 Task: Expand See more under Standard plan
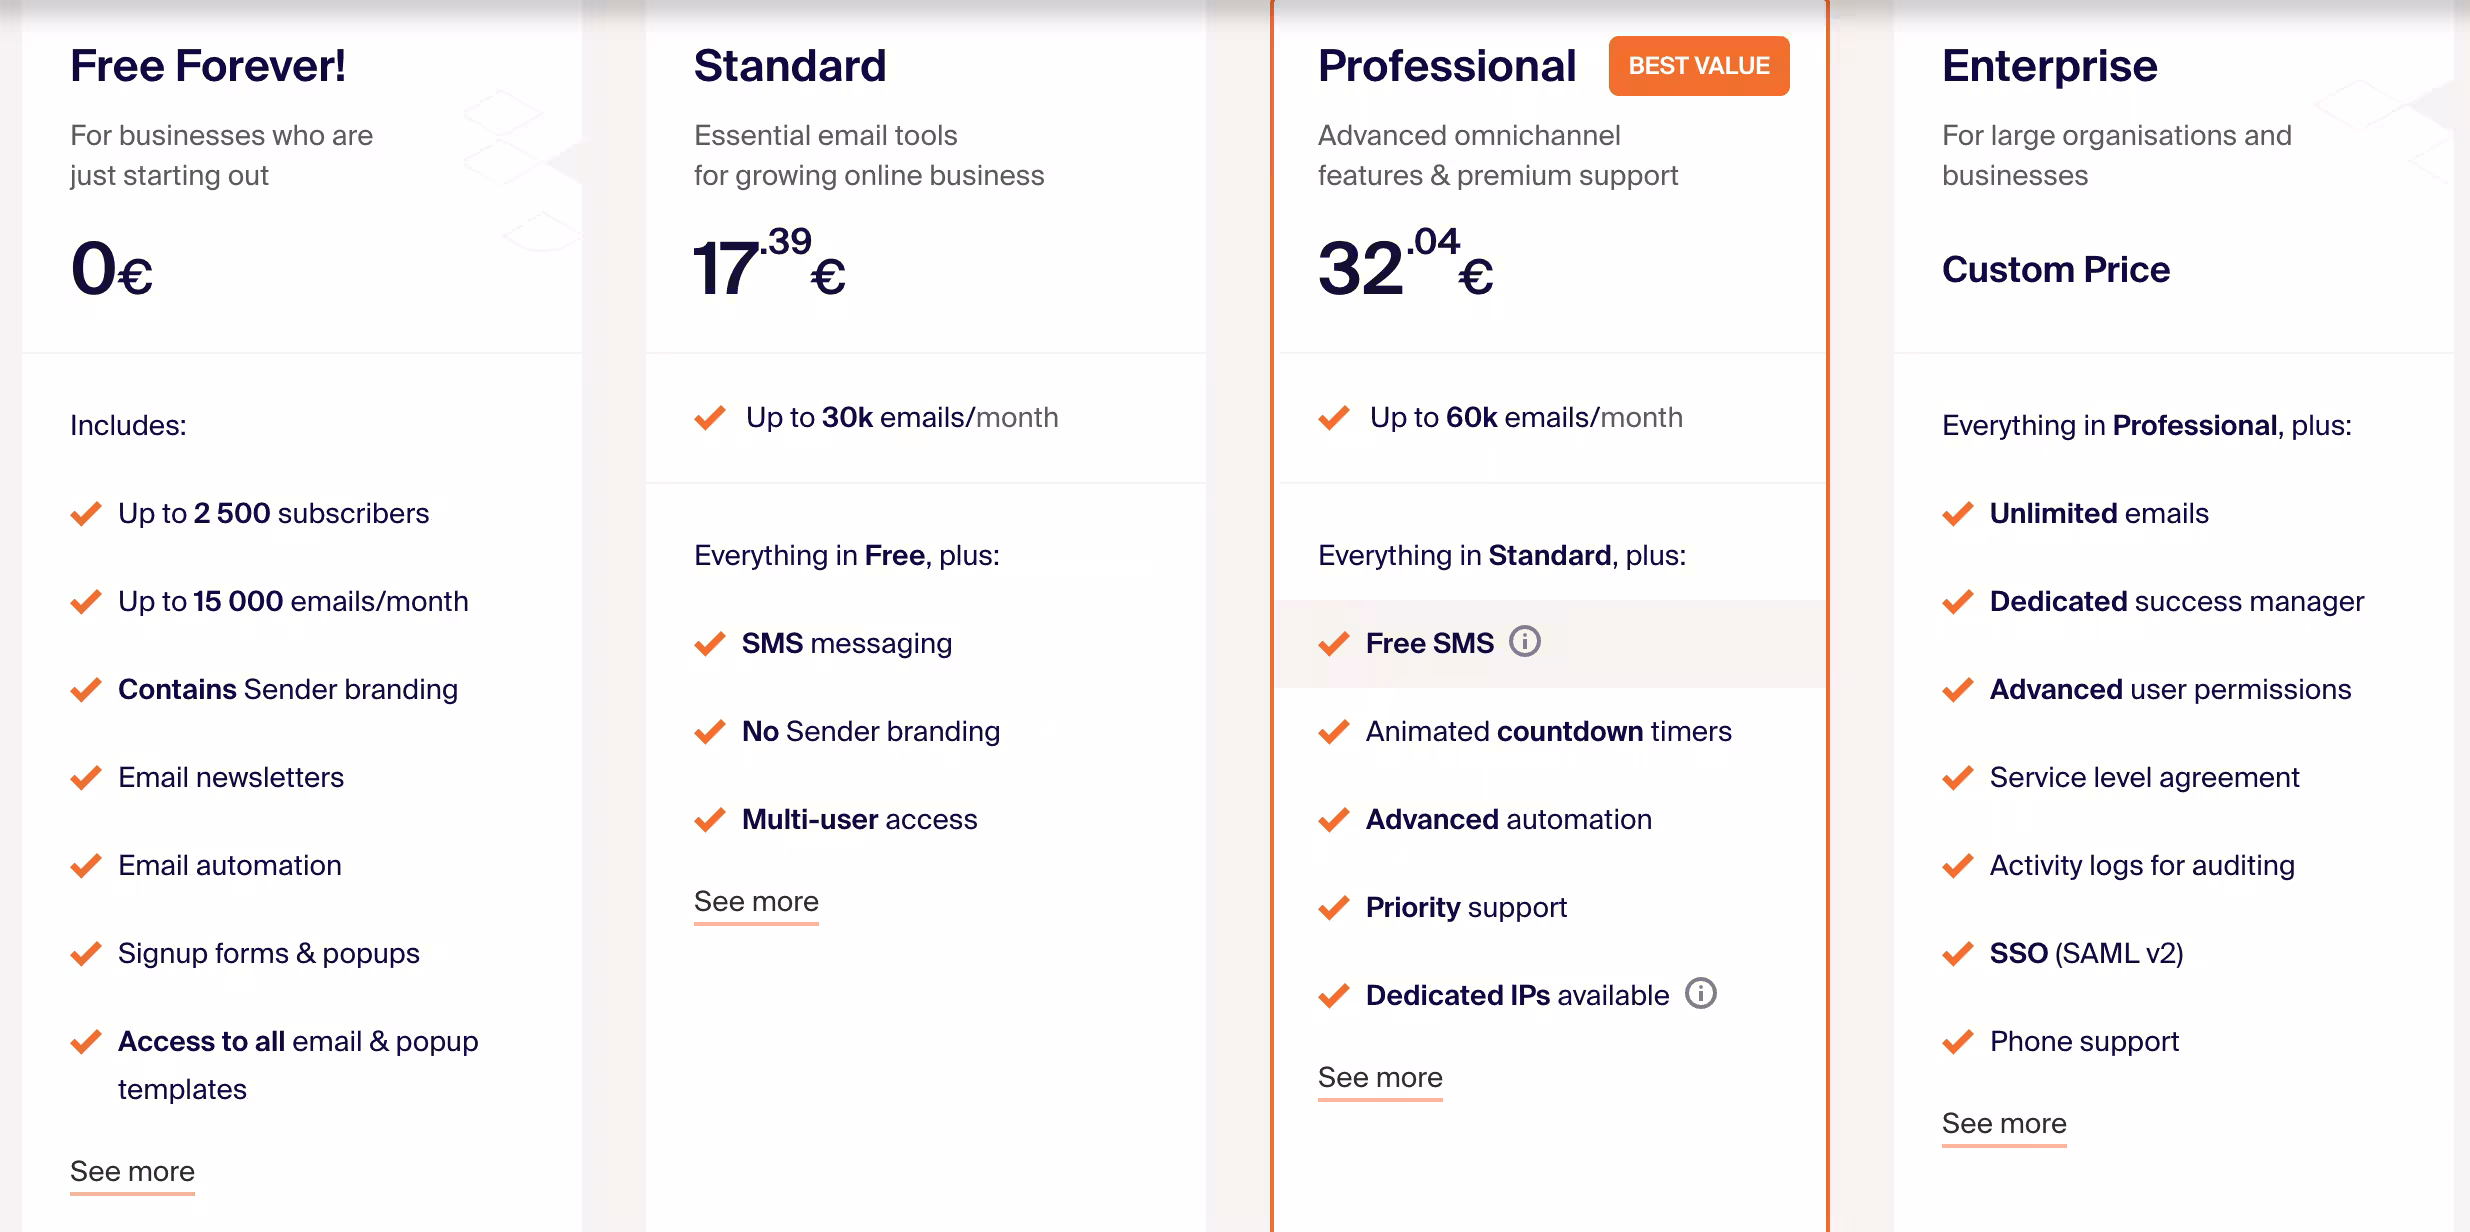[756, 901]
